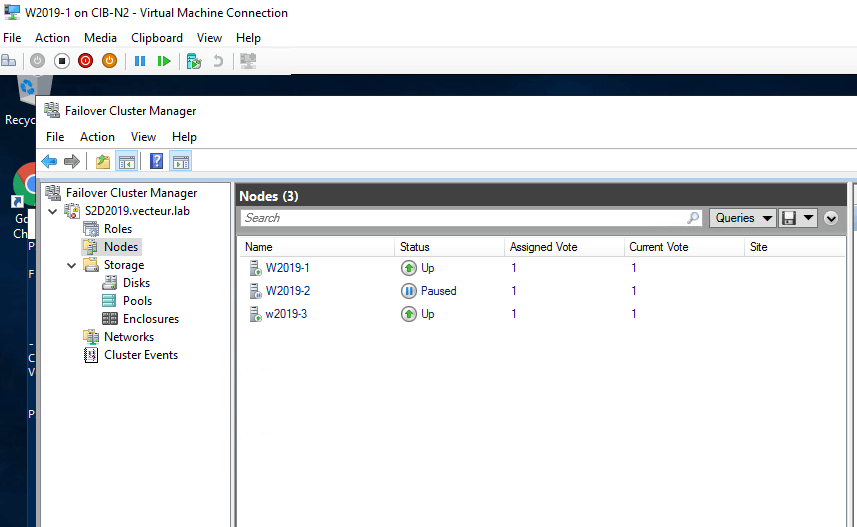
Task: Click the green Start/Resume VM icon
Action: 164,61
